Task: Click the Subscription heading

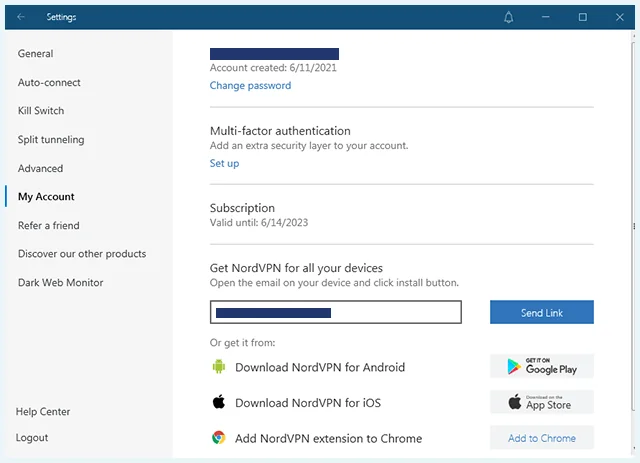Action: [242, 208]
